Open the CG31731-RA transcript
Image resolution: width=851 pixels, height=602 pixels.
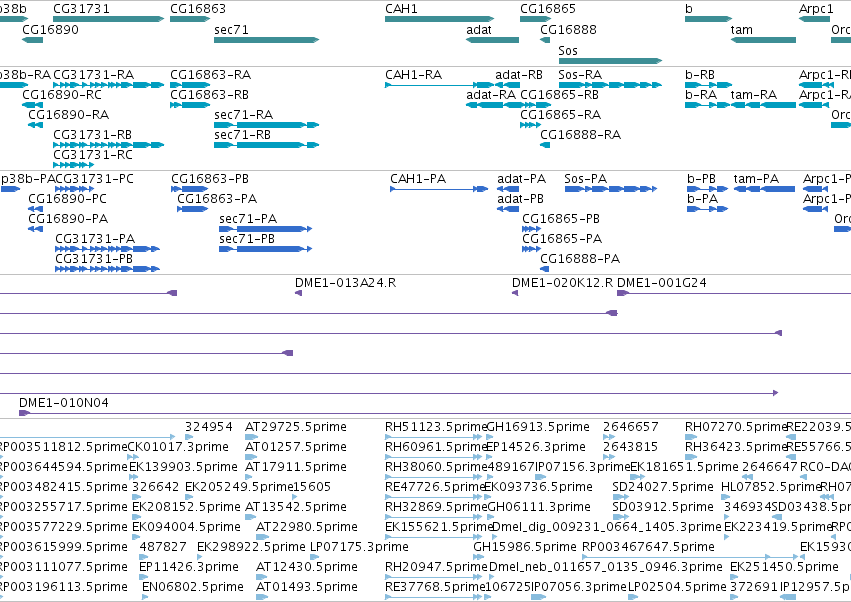pos(109,85)
